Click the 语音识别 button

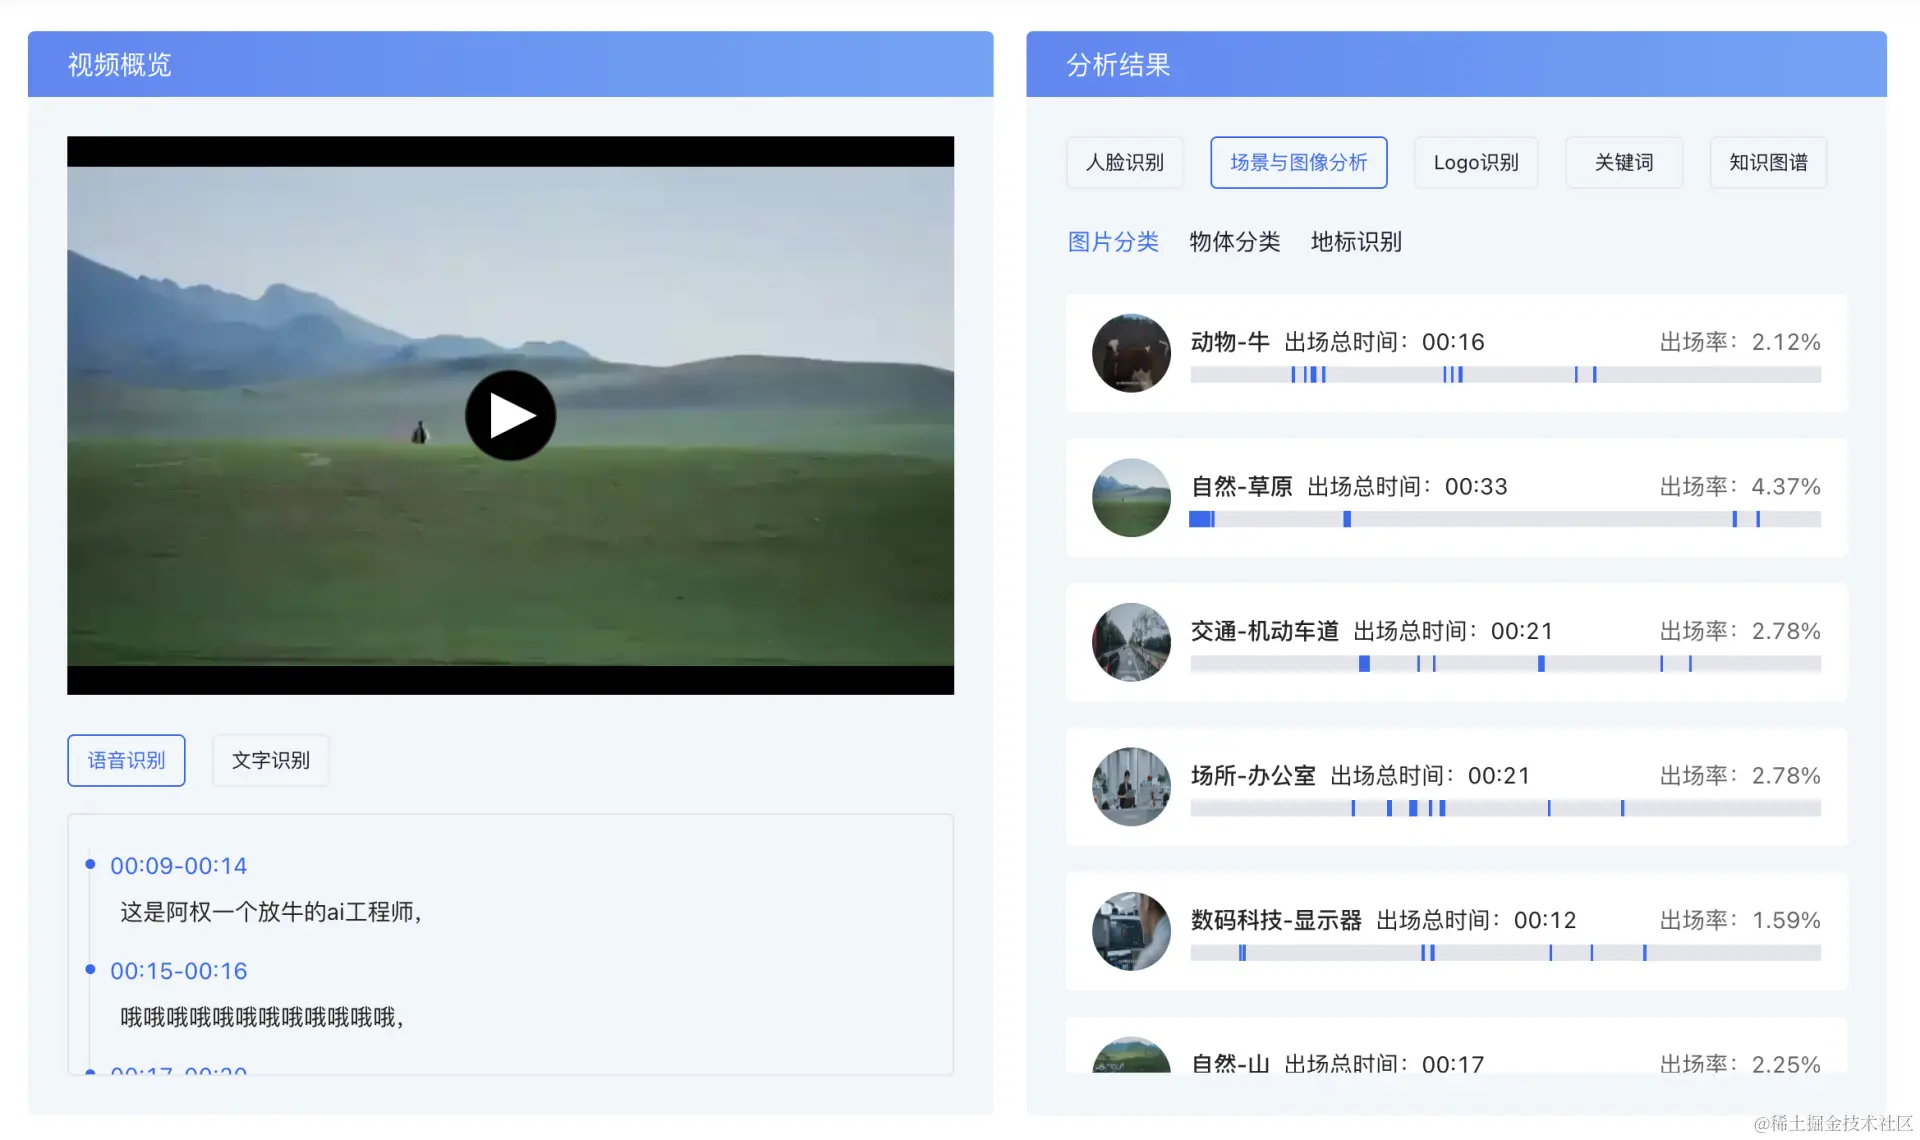point(126,760)
